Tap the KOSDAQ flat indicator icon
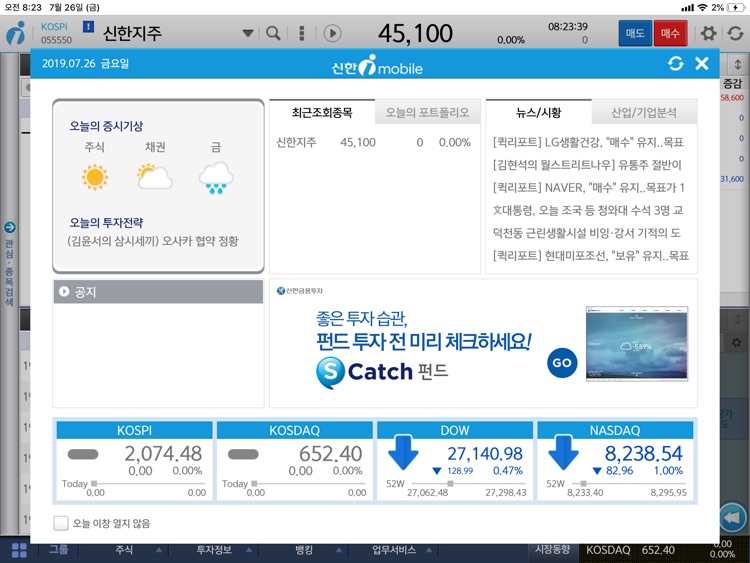The height and width of the screenshot is (563, 750). tap(243, 454)
